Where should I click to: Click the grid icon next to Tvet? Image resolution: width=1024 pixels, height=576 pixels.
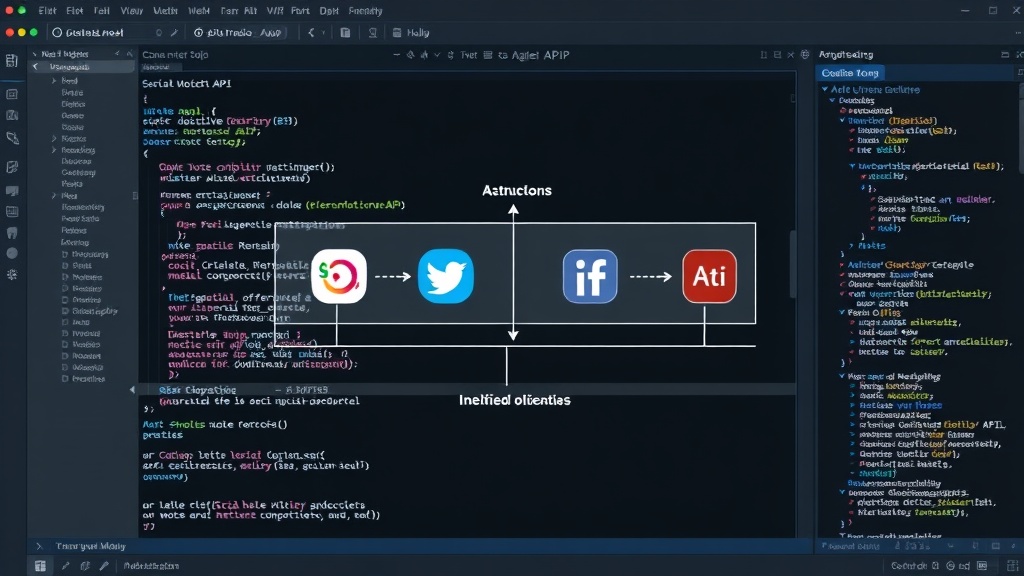point(488,55)
